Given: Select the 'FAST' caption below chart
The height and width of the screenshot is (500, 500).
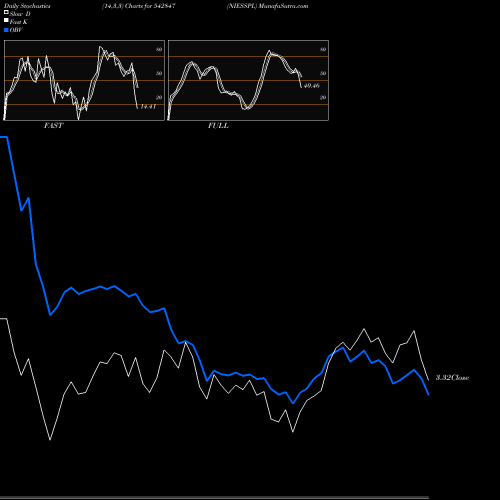Looking at the screenshot, I should 53,126.
